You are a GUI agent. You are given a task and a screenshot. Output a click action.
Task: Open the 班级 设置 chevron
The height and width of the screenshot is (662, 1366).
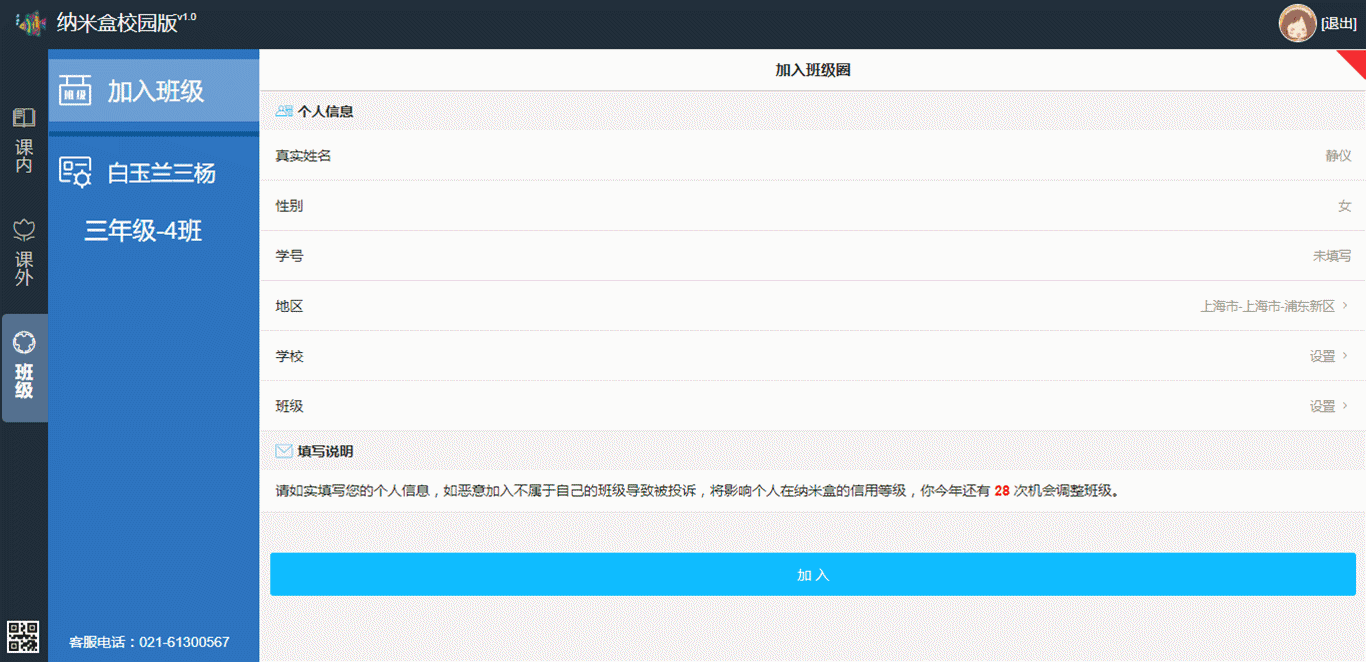tap(1345, 406)
